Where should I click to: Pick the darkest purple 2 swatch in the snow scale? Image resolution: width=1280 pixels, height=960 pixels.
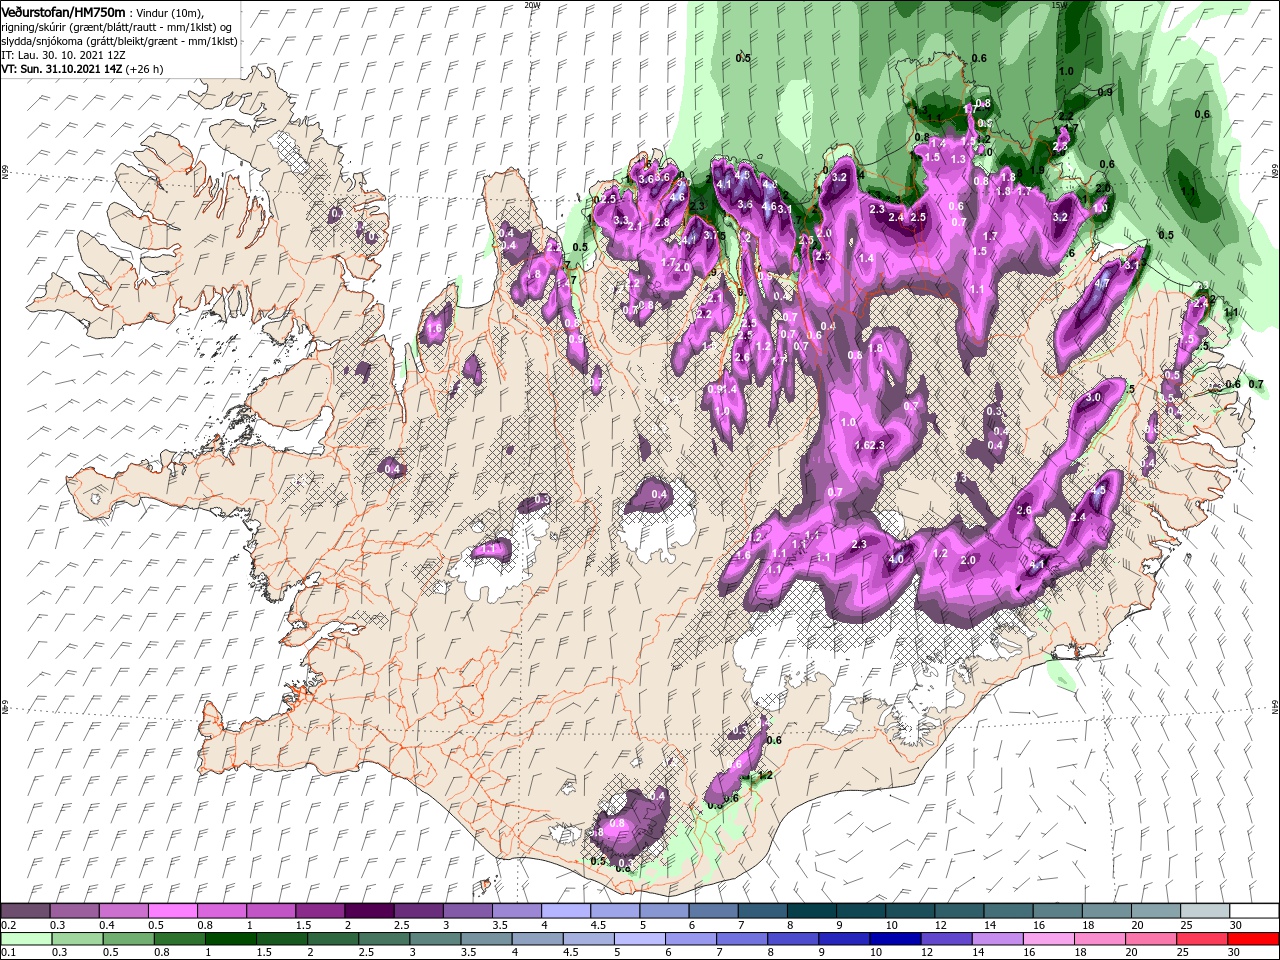(369, 911)
